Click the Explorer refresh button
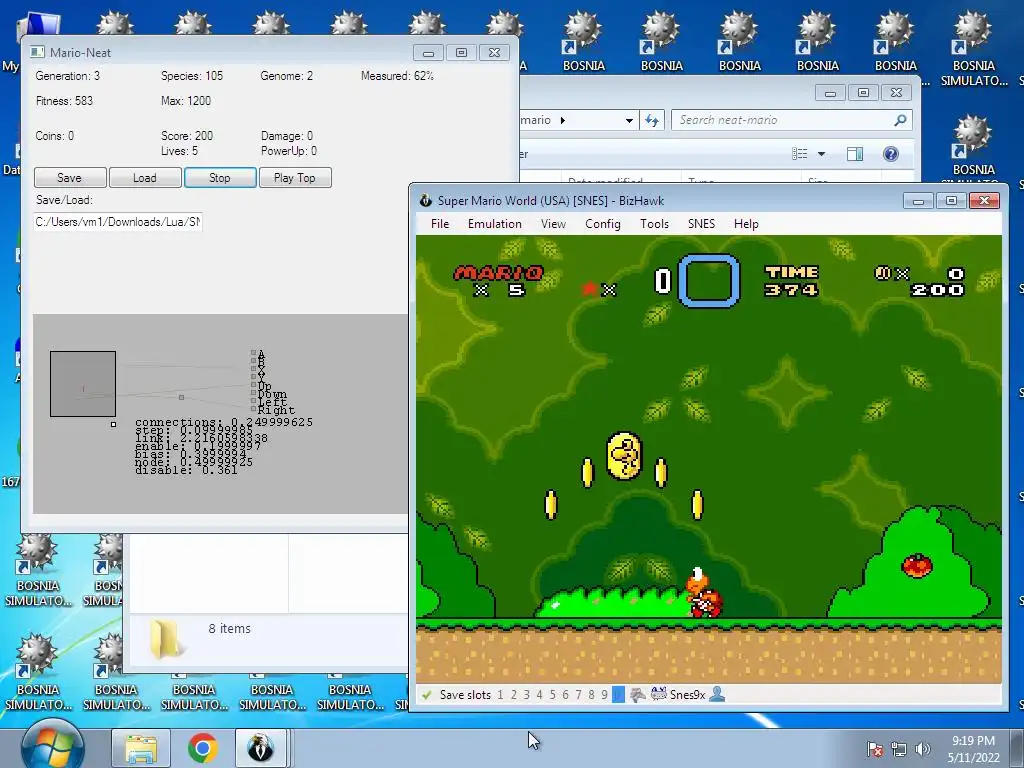Image resolution: width=1024 pixels, height=768 pixels. pos(652,120)
